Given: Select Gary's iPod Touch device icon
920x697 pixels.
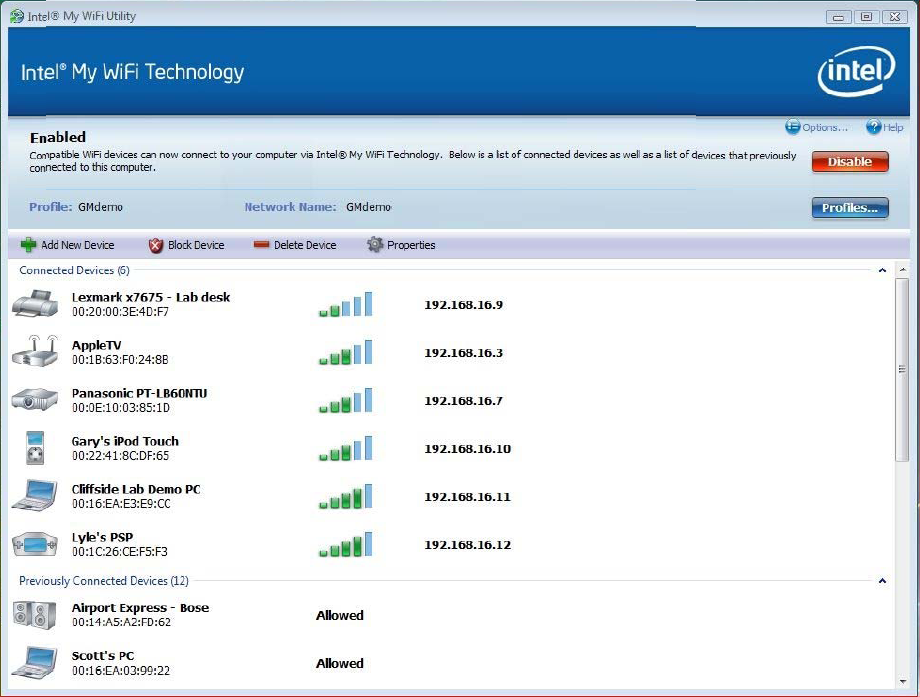Looking at the screenshot, I should (x=35, y=448).
